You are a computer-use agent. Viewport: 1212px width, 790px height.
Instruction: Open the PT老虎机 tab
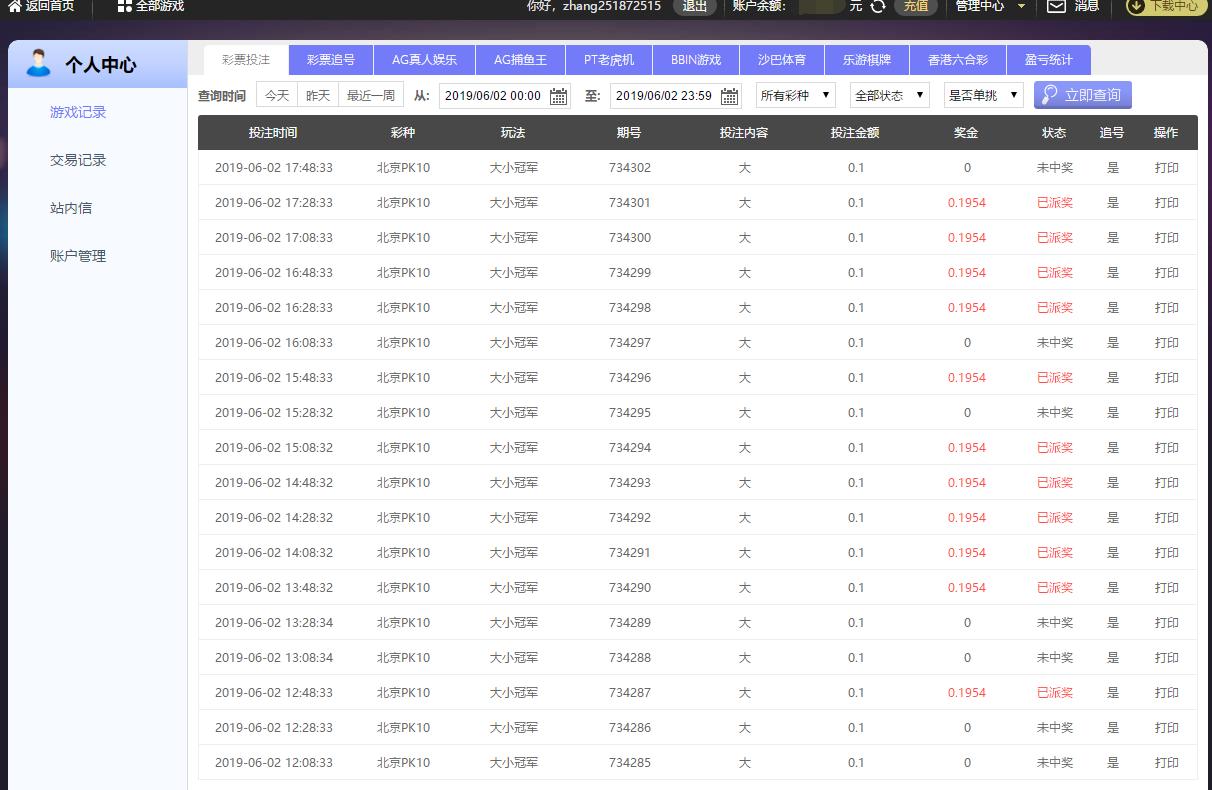tap(609, 60)
